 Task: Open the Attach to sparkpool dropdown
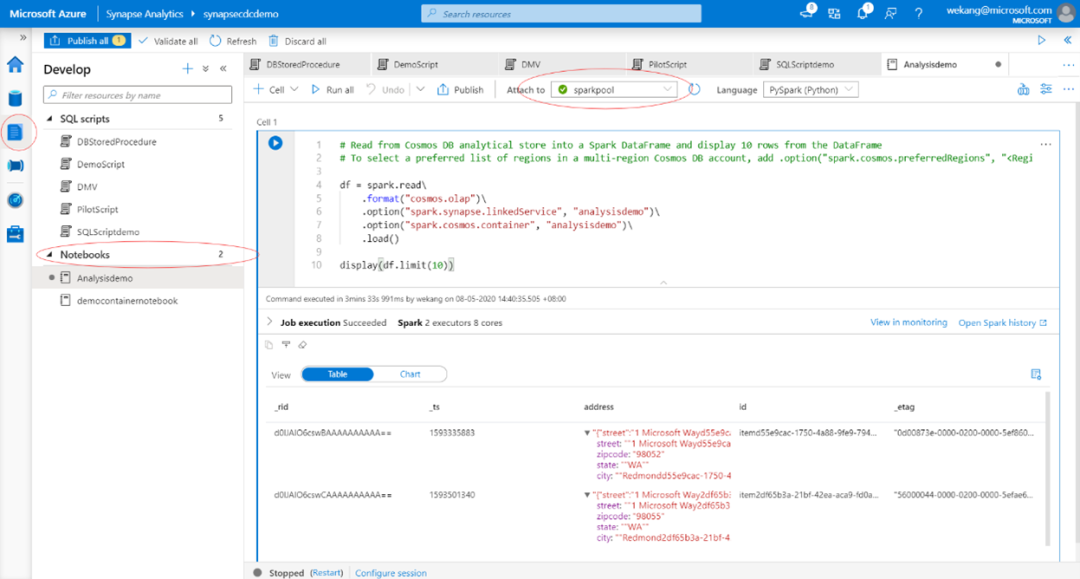click(x=614, y=90)
